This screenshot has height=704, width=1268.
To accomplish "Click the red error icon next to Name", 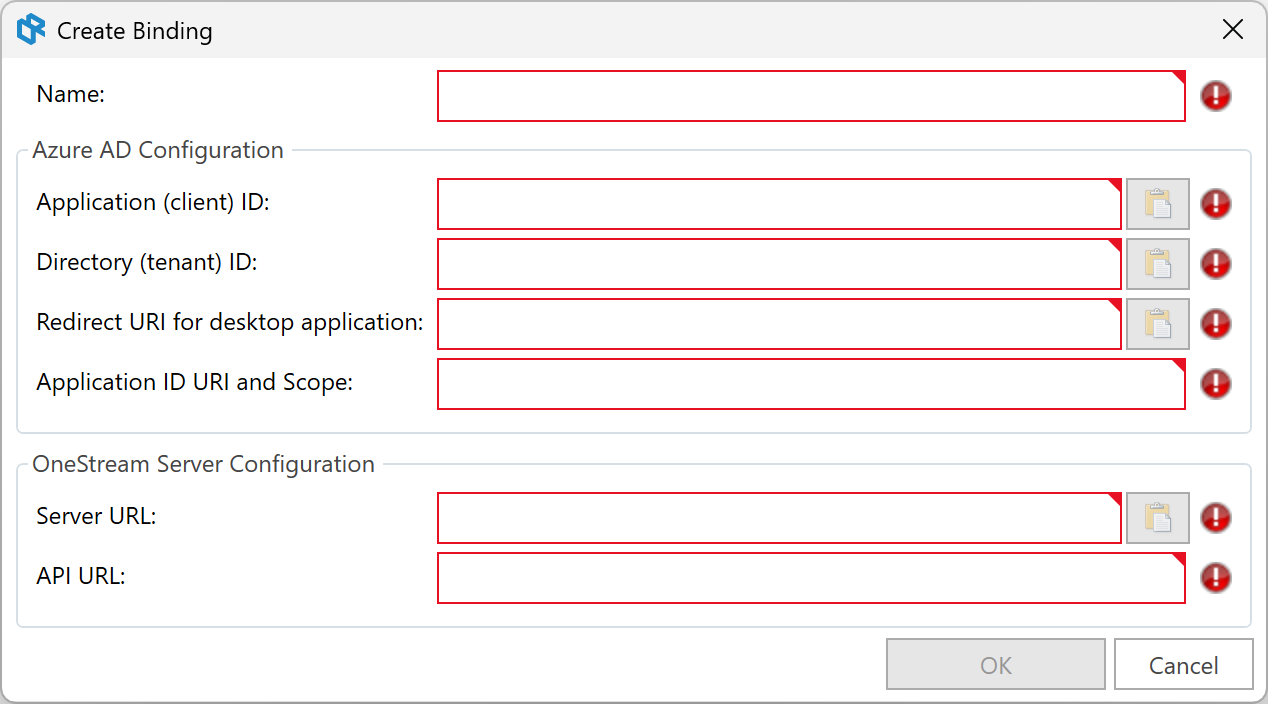I will 1216,96.
